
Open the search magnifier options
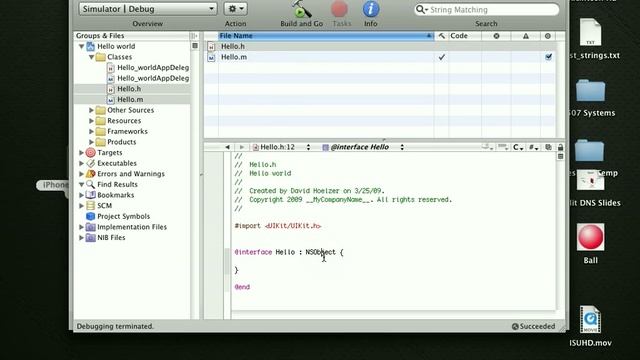(x=422, y=9)
